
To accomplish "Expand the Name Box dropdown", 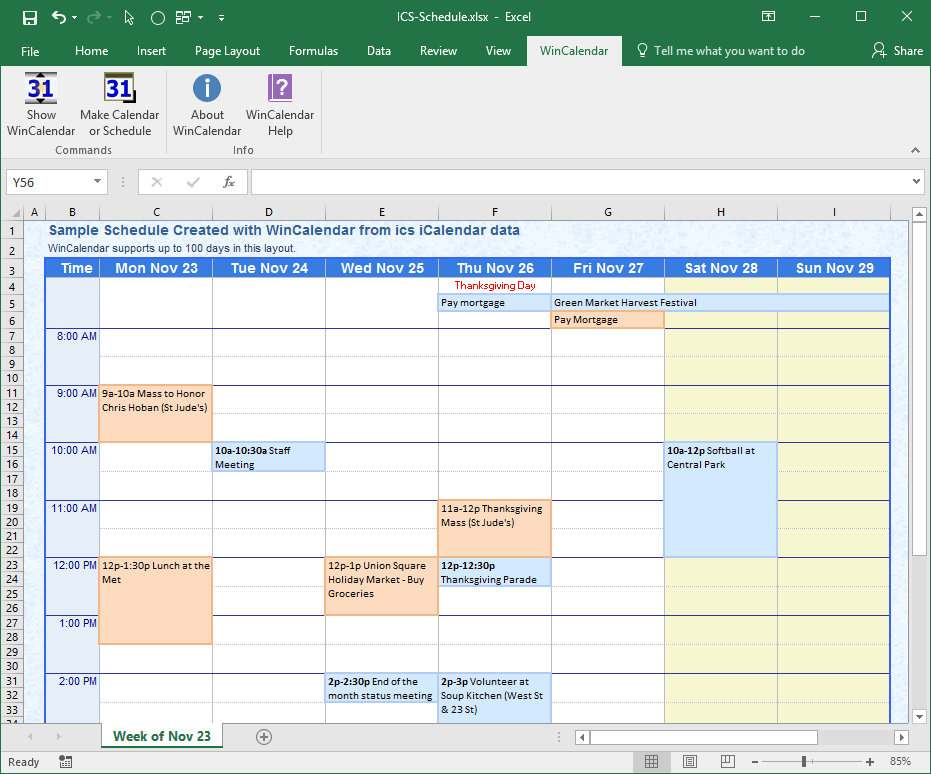I will 97,182.
